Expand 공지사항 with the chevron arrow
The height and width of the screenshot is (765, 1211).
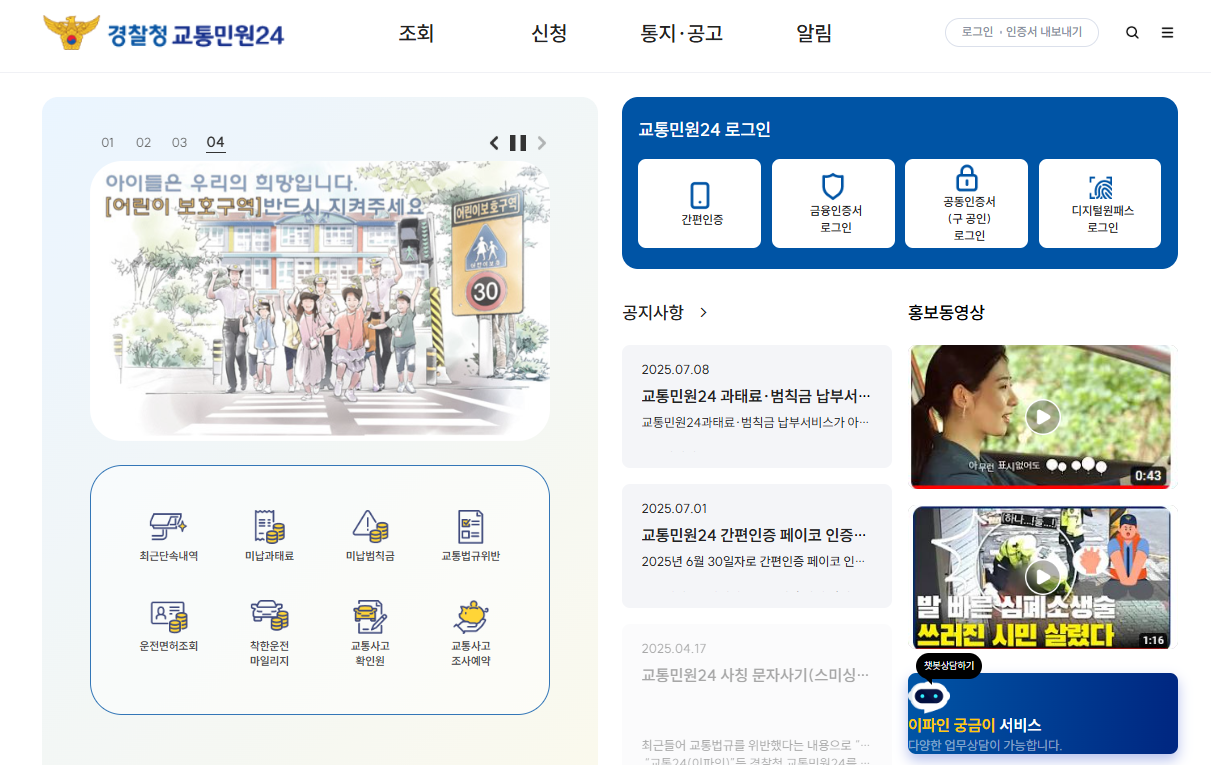tap(703, 312)
